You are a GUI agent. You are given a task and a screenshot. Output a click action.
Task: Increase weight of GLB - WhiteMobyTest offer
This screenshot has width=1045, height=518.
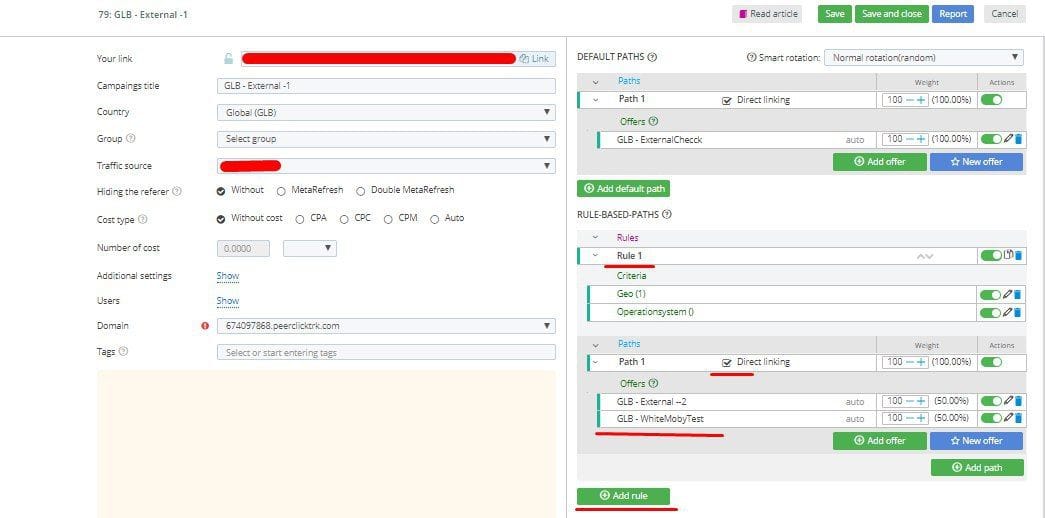click(921, 418)
